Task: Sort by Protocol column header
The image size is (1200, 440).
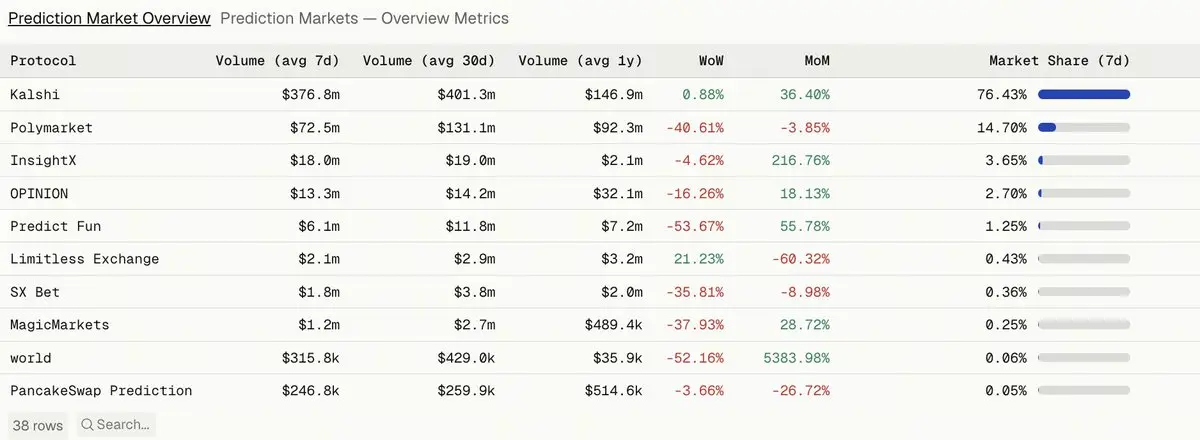Action: pyautogui.click(x=43, y=61)
